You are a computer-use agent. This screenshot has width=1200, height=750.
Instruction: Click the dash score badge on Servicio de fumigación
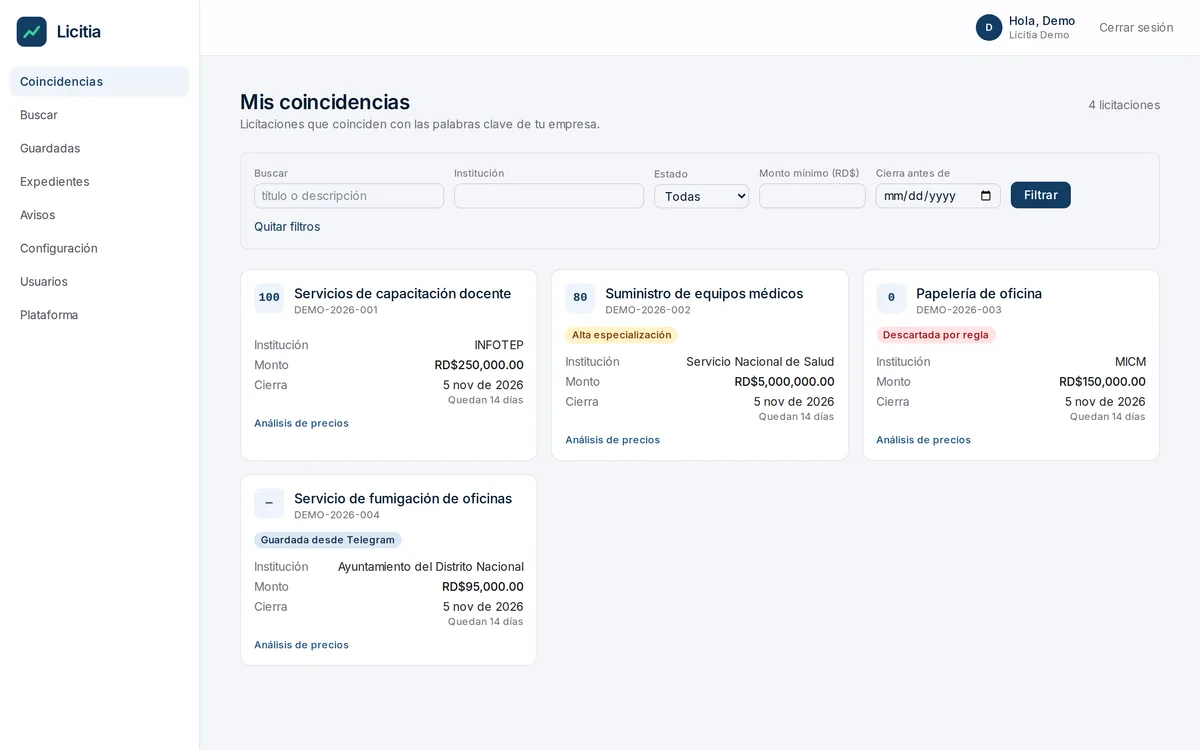click(269, 503)
